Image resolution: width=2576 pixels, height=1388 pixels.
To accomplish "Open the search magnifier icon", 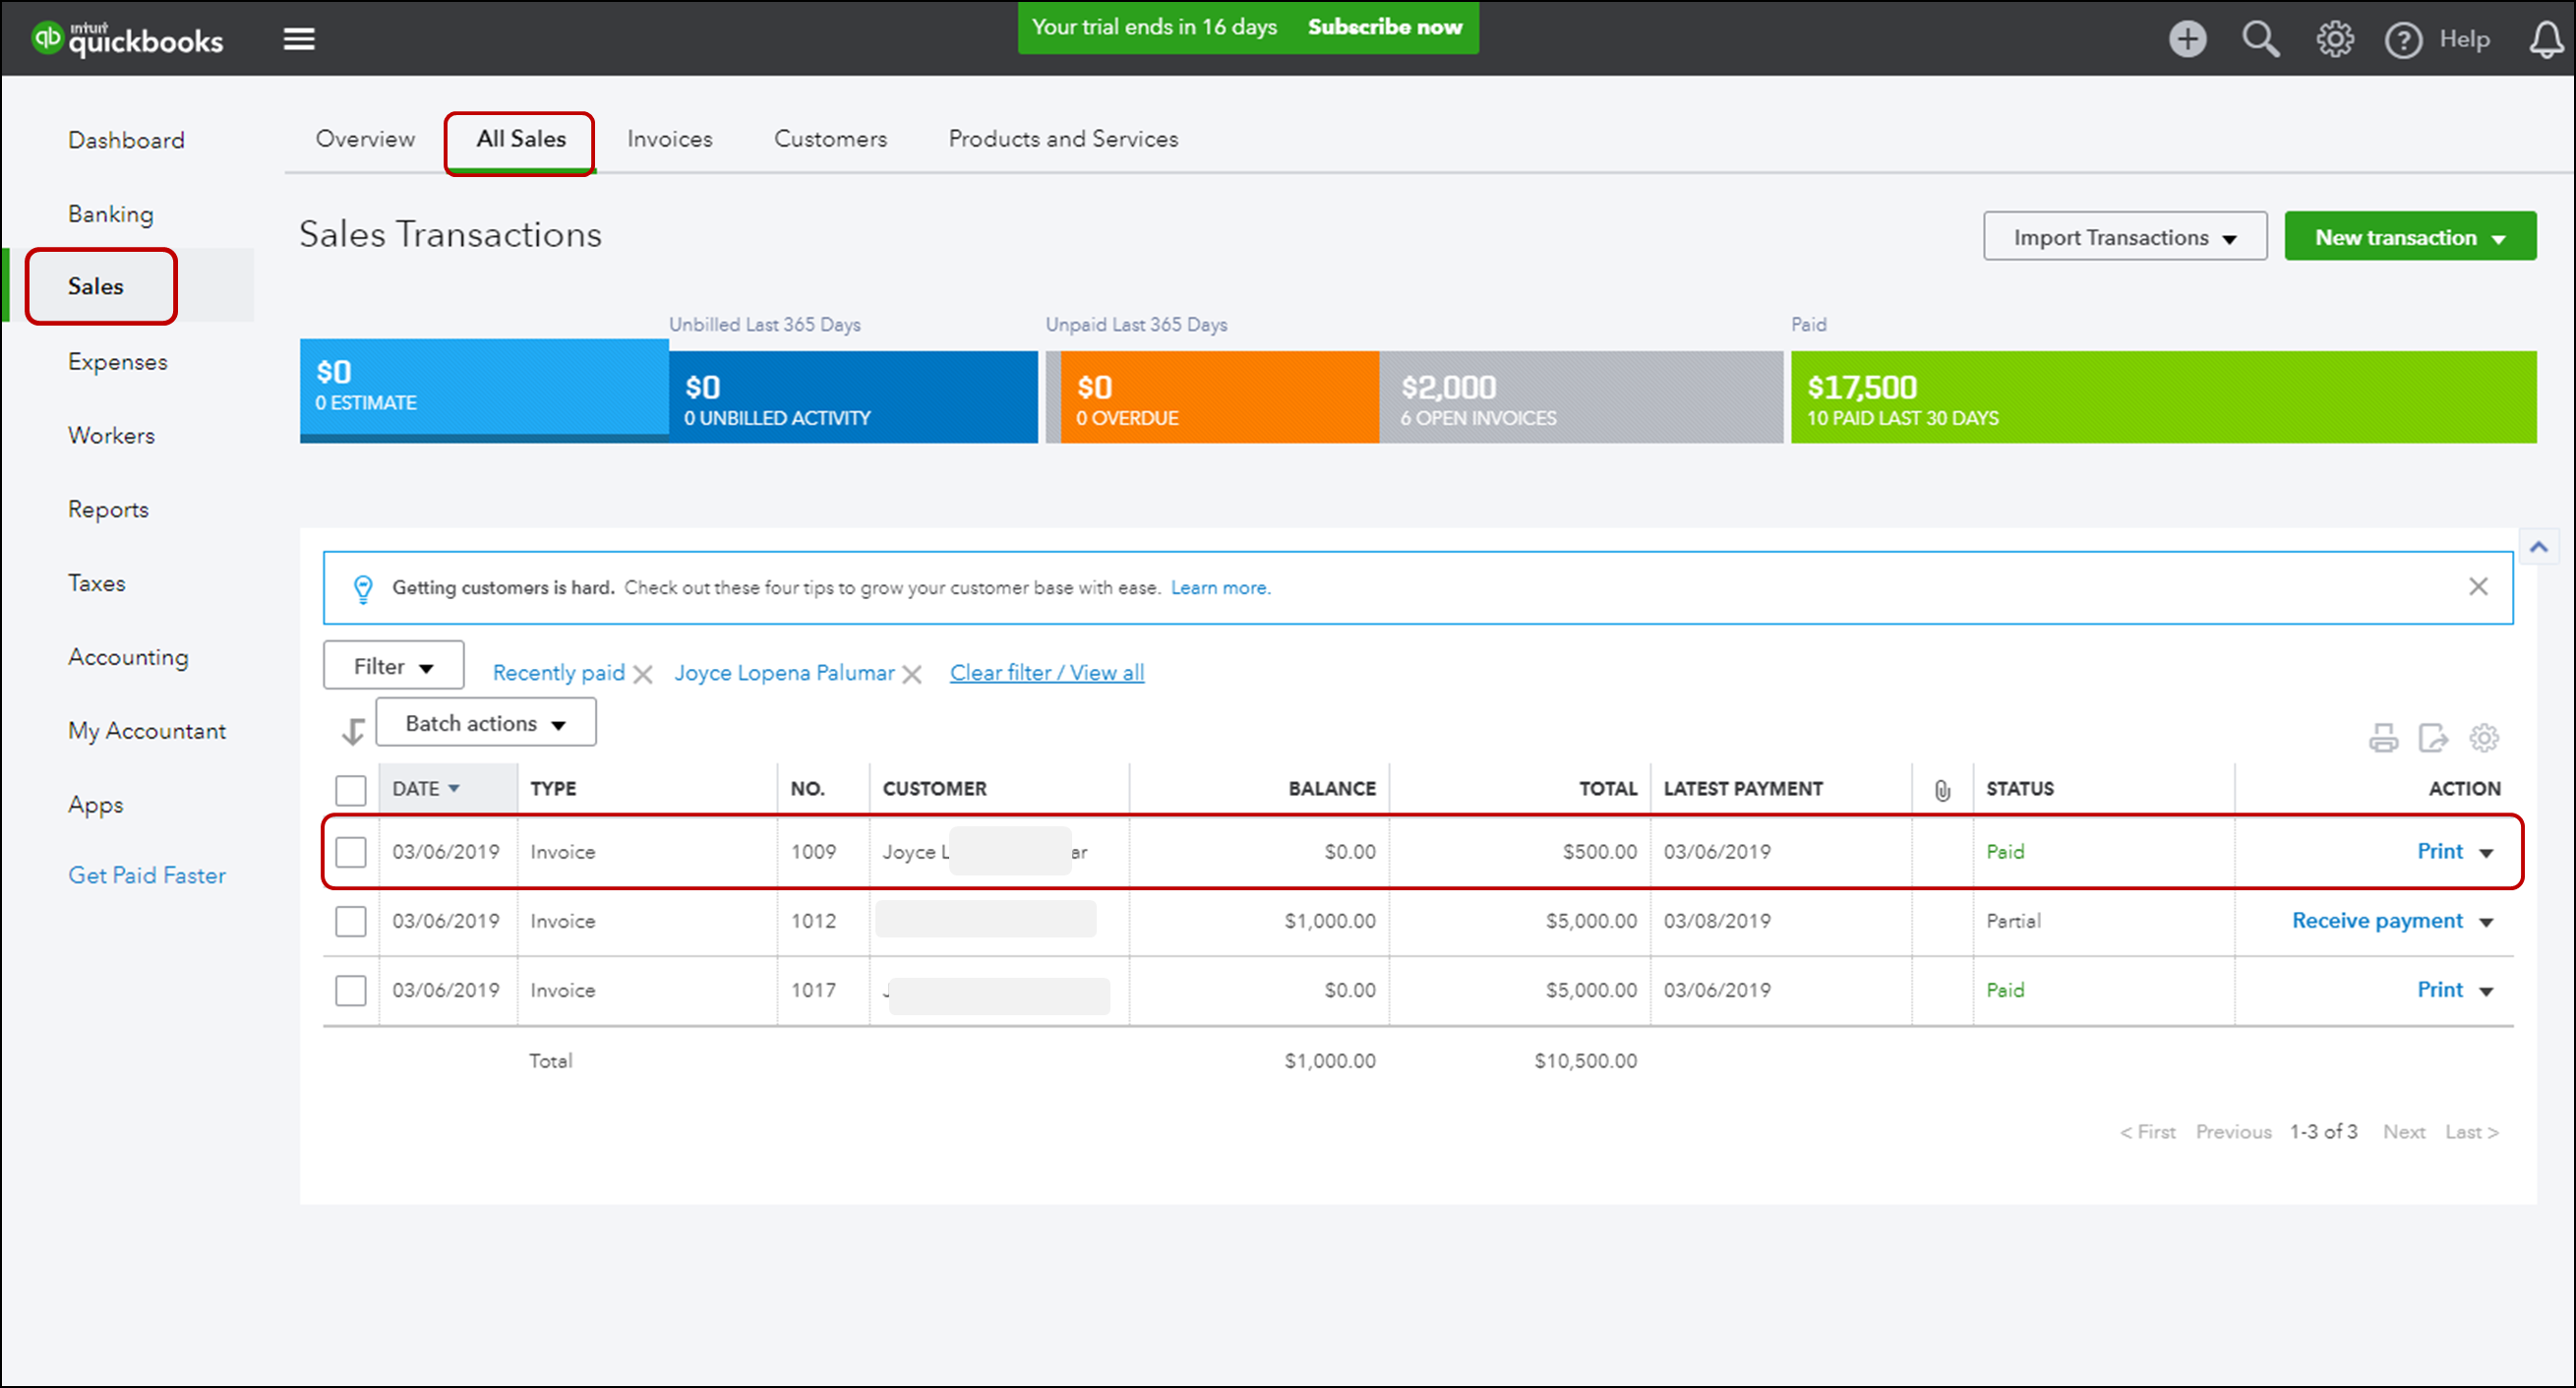I will click(2260, 39).
